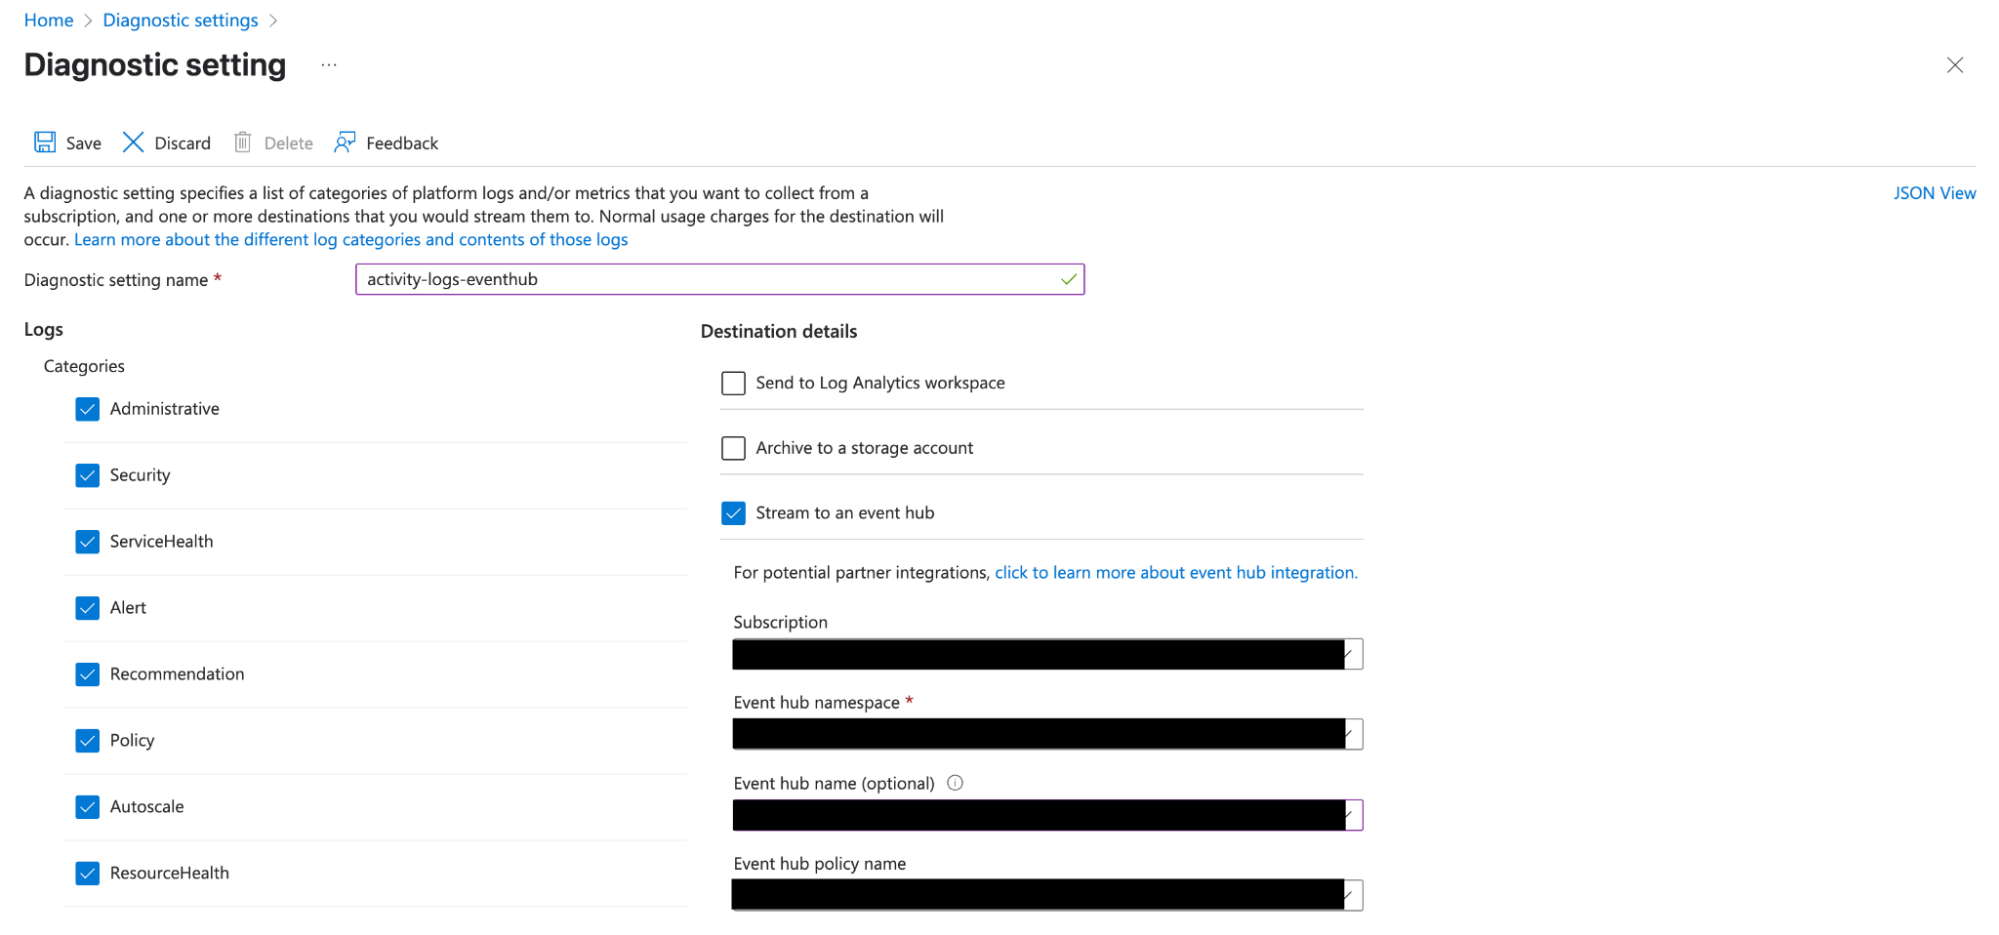Open the Event hub policy name dropdown
This screenshot has width=1999, height=935.
(1047, 895)
